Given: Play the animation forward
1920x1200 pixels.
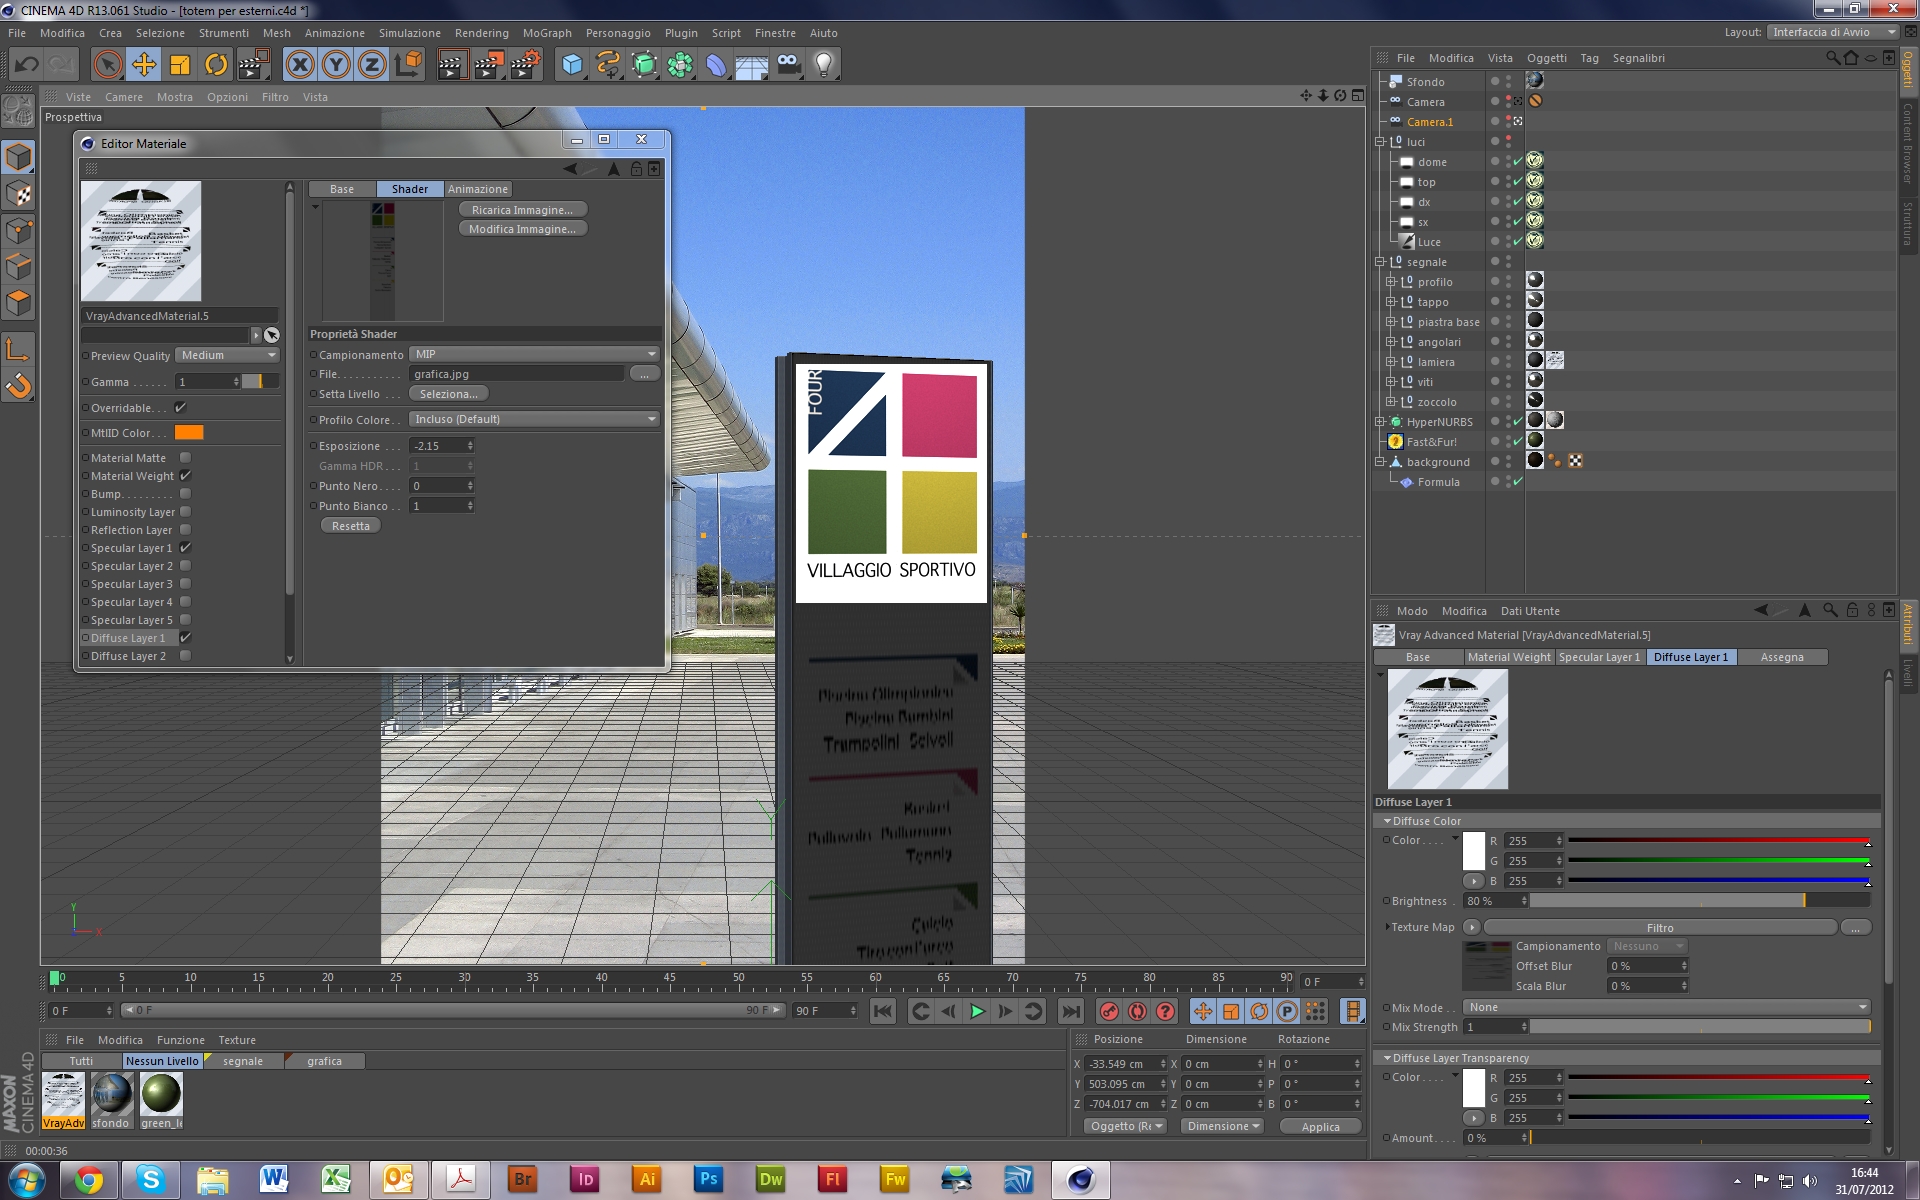Looking at the screenshot, I should point(977,1011).
